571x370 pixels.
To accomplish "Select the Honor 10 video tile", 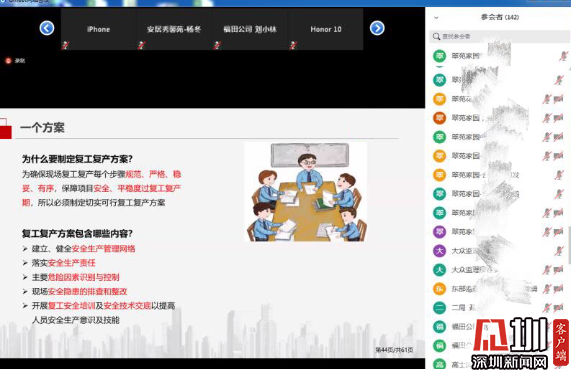I will 326,29.
